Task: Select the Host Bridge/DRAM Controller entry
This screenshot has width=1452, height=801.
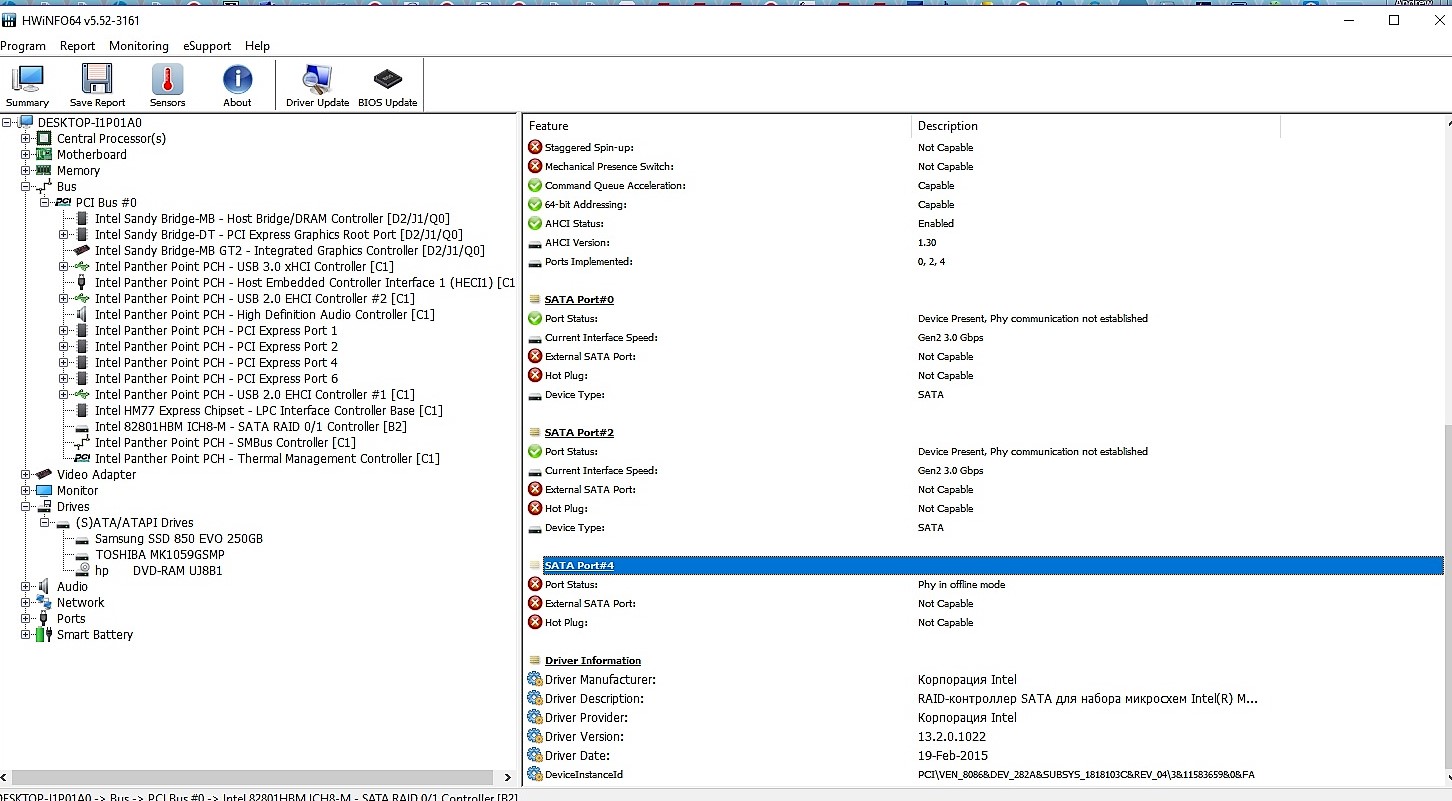Action: tap(272, 218)
